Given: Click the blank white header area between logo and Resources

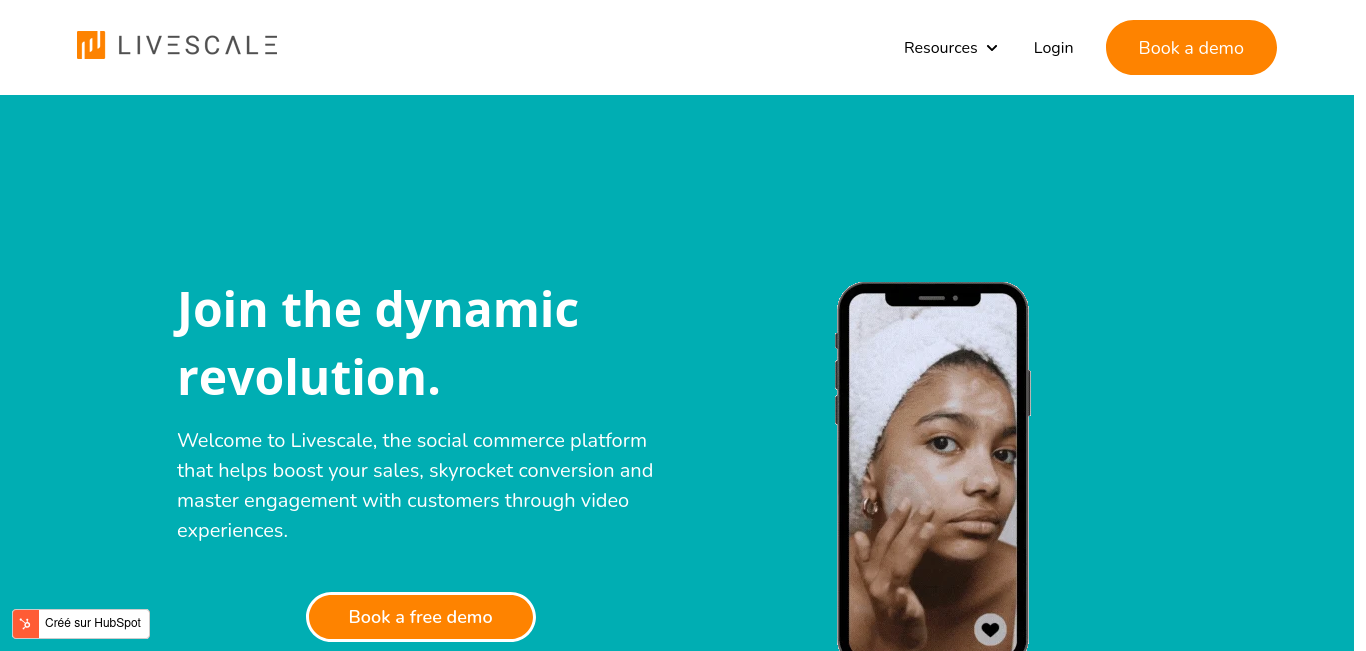Looking at the screenshot, I should 590,47.
